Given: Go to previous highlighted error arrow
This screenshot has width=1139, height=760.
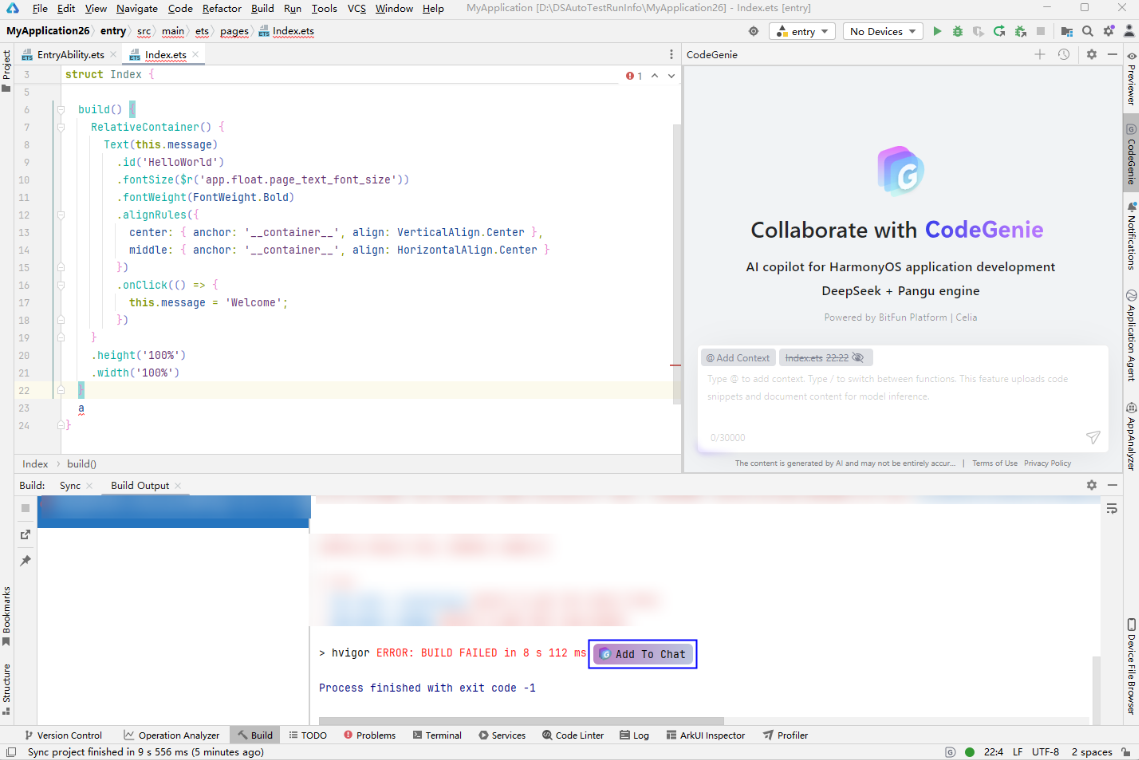Looking at the screenshot, I should (x=654, y=76).
